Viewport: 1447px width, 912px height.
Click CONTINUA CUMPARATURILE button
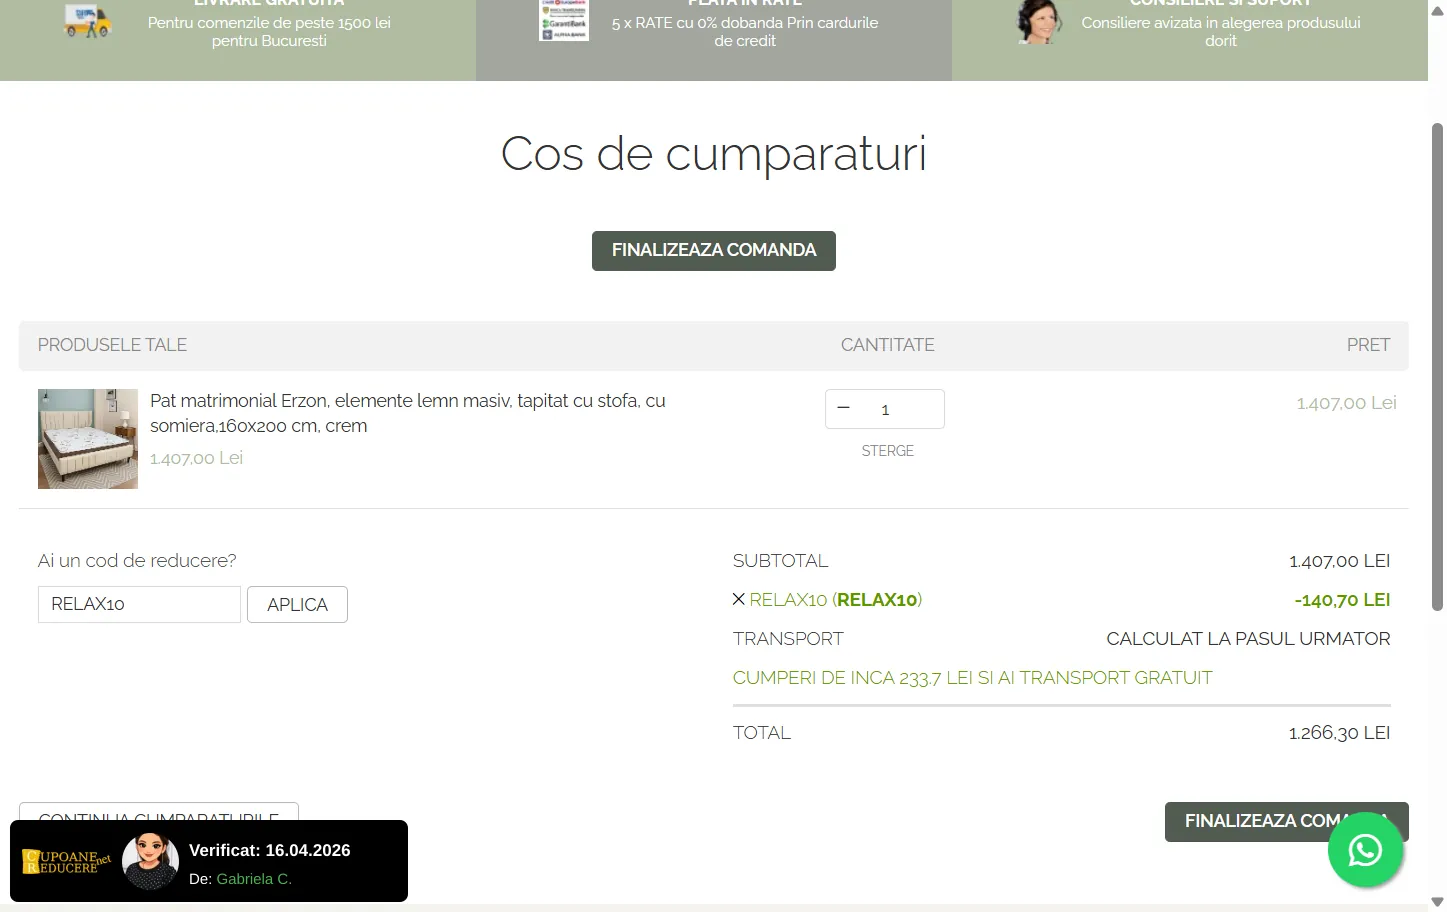coord(158,812)
